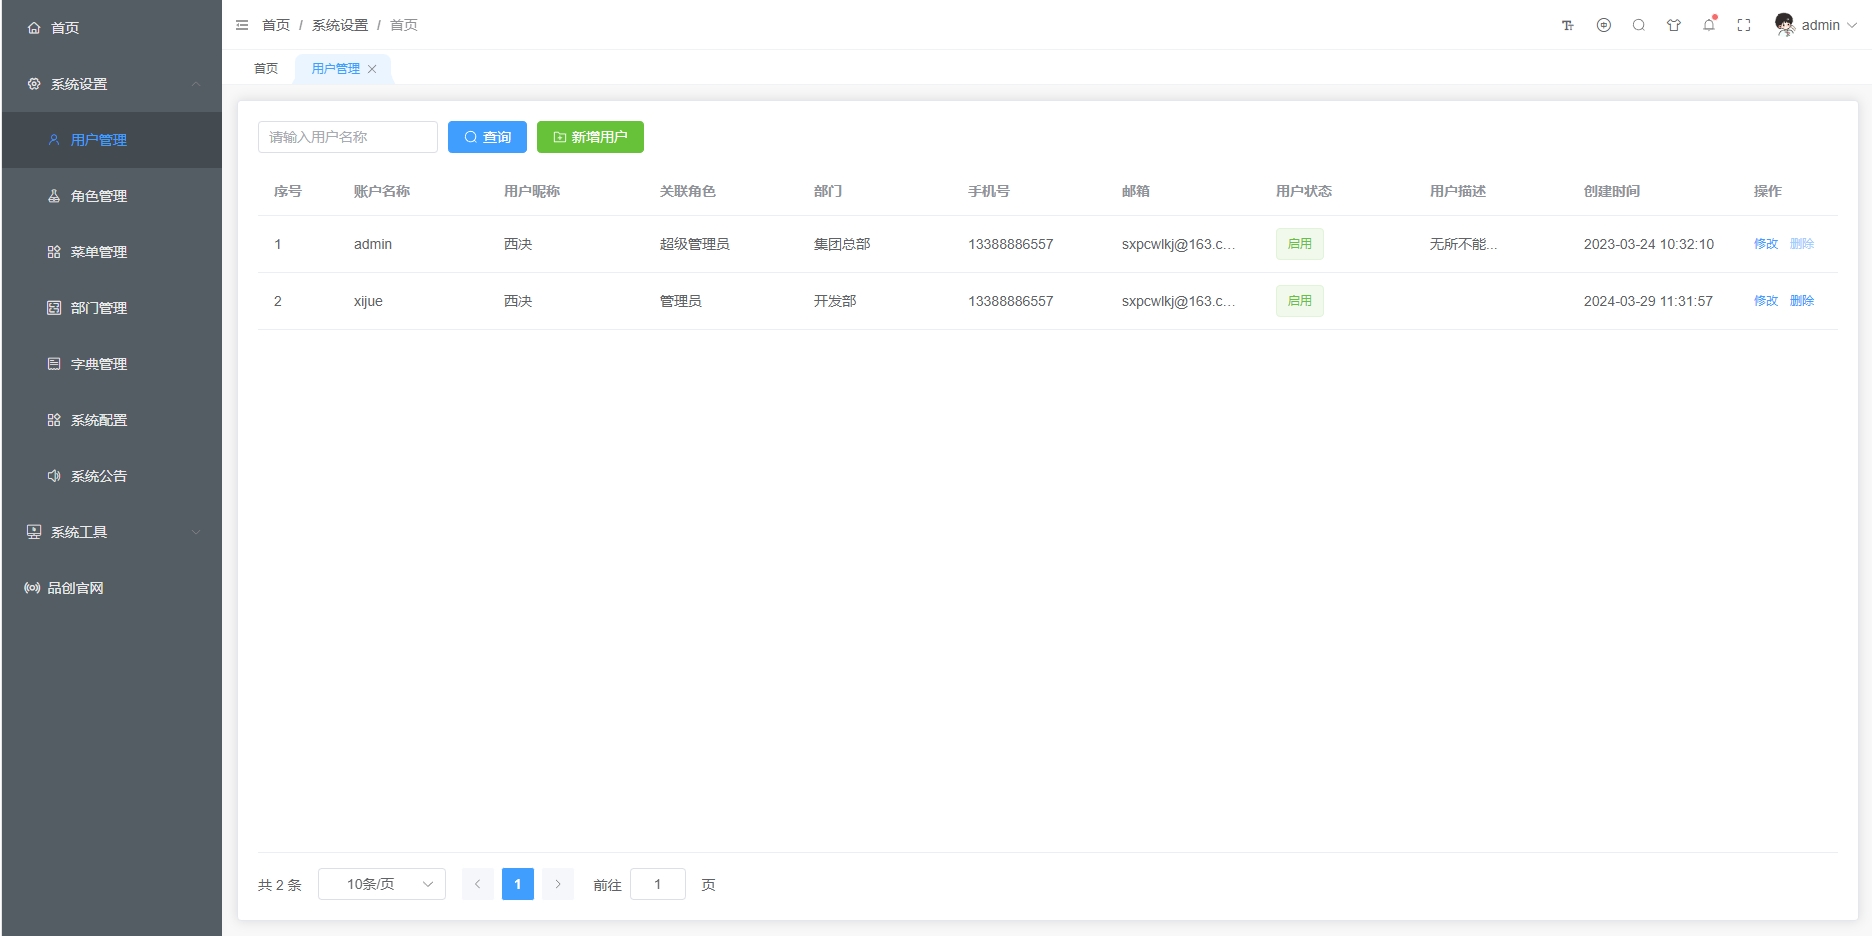Switch to the 首页 tab

tap(266, 69)
